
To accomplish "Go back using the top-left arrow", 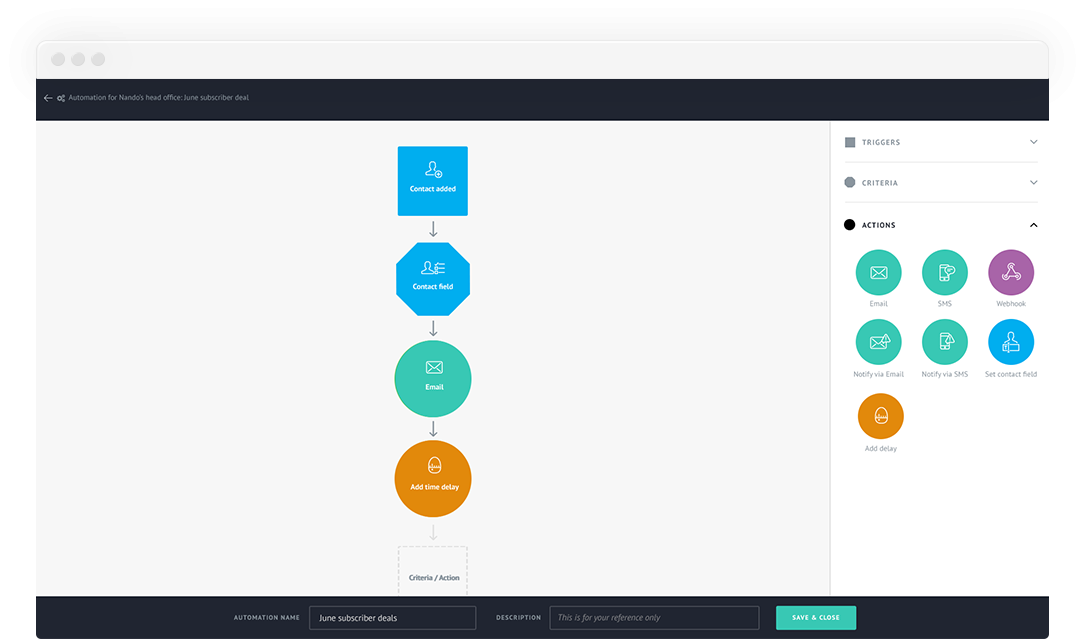I will click(x=48, y=98).
